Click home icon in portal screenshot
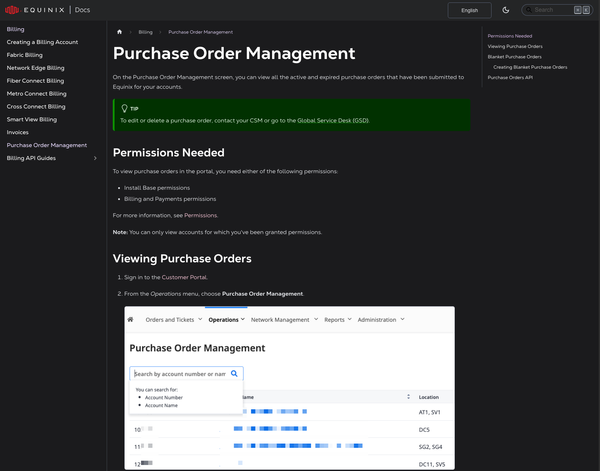This screenshot has height=471, width=600. click(130, 319)
